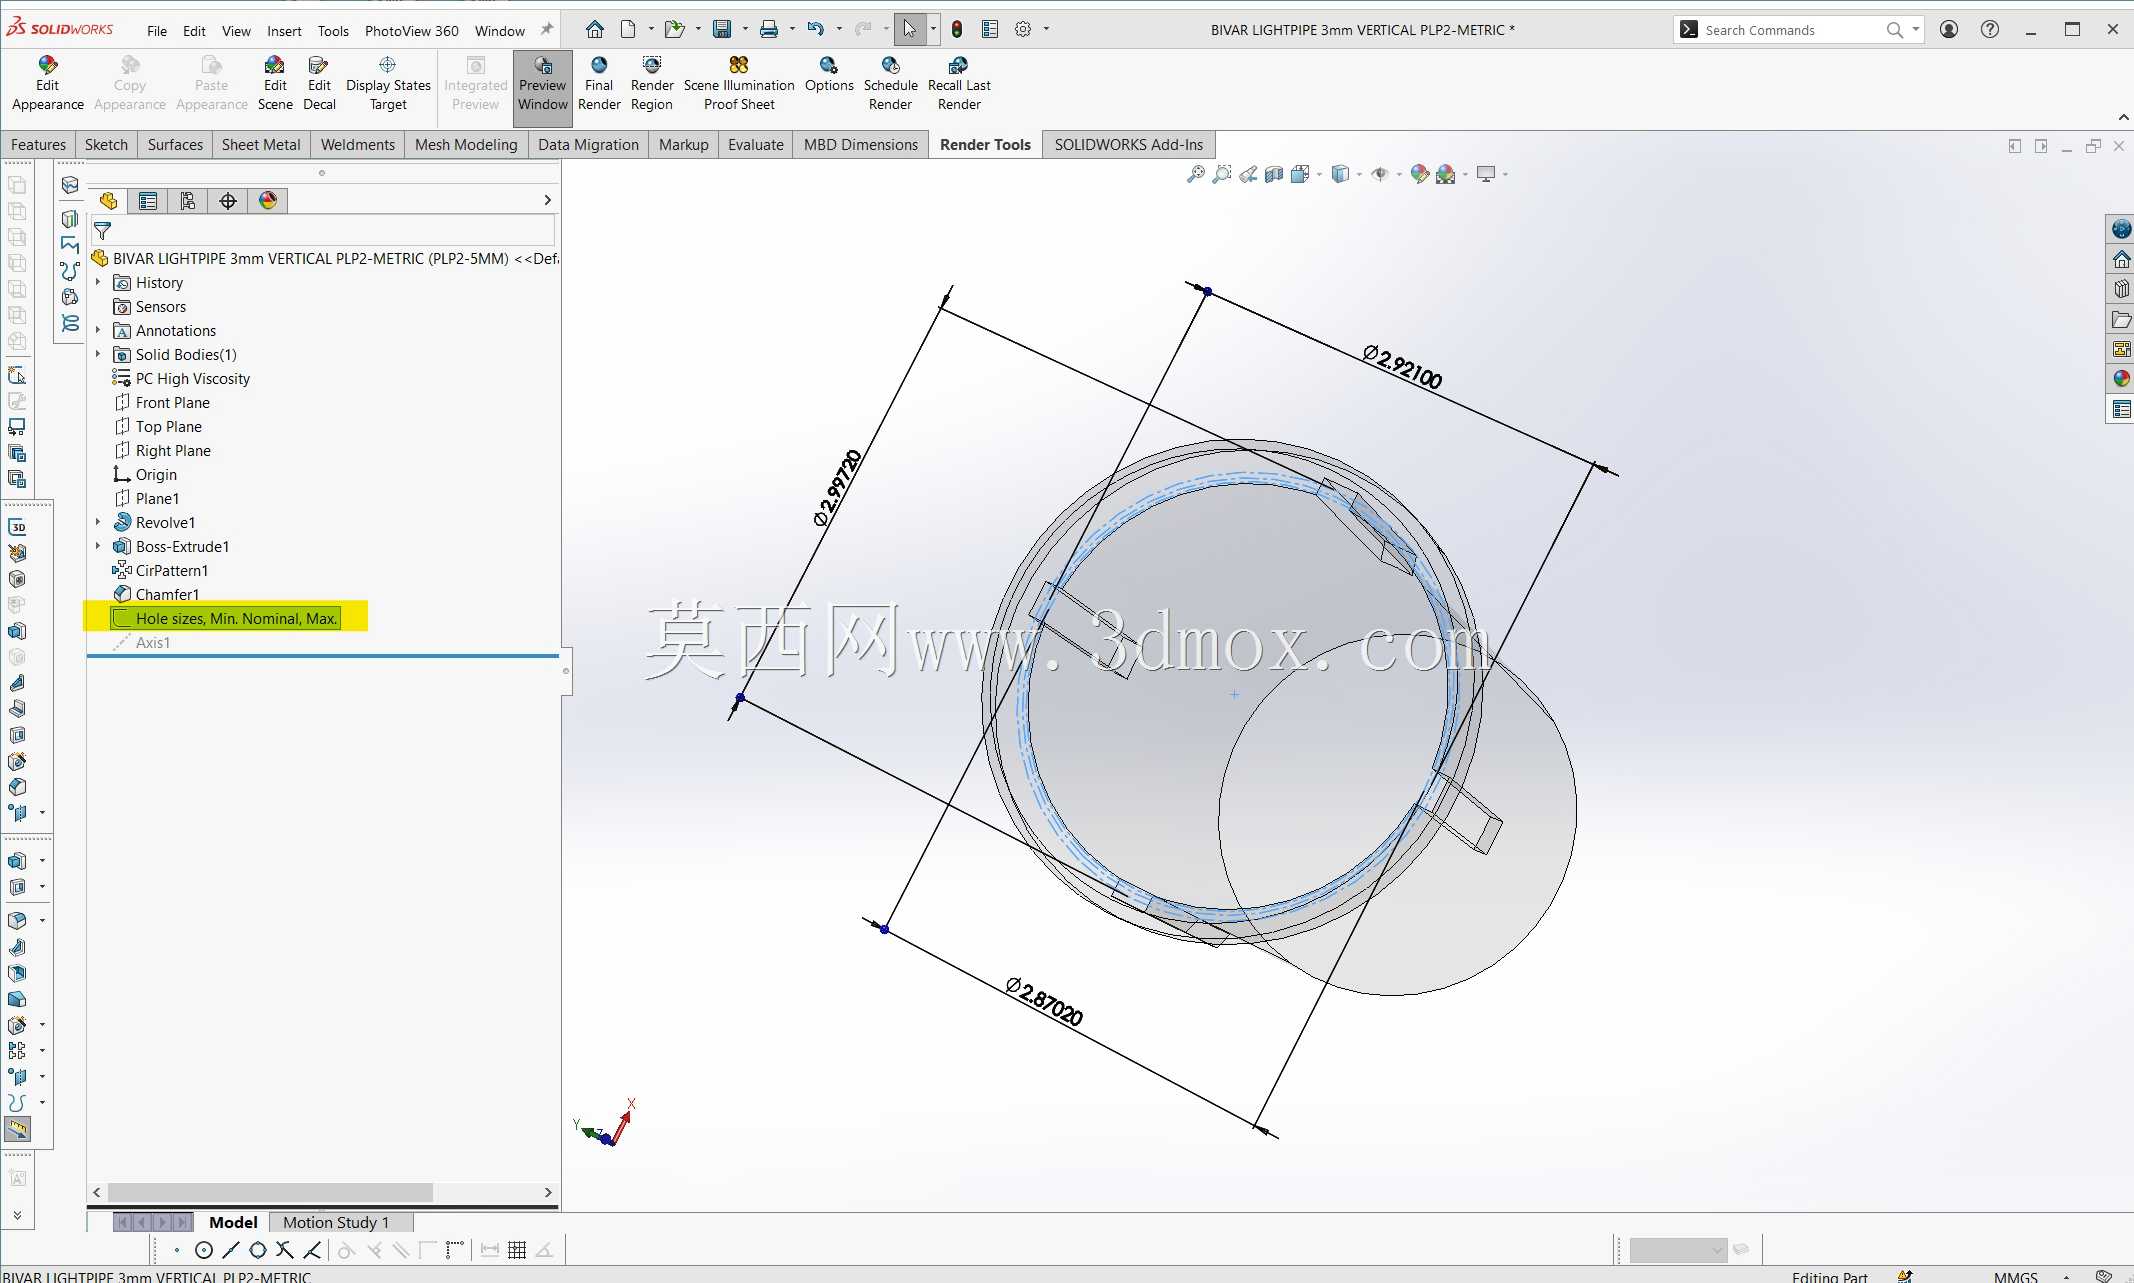Open the ConfigurationManager tab
Screen dimensions: 2134x1283
click(188, 201)
